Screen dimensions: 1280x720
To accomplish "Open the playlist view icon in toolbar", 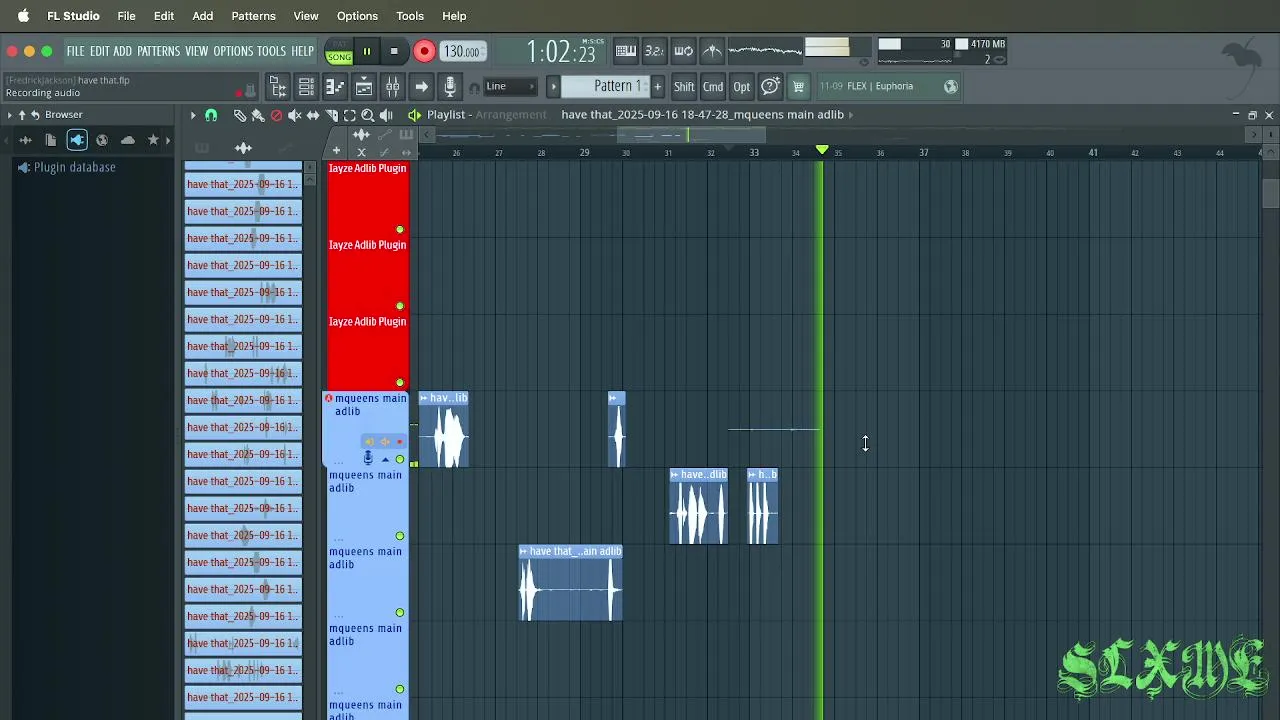I will 364,87.
